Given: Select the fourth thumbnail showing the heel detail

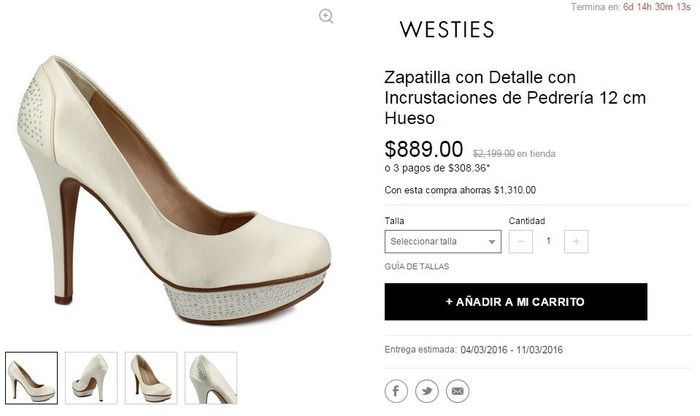Looking at the screenshot, I should click(x=211, y=377).
